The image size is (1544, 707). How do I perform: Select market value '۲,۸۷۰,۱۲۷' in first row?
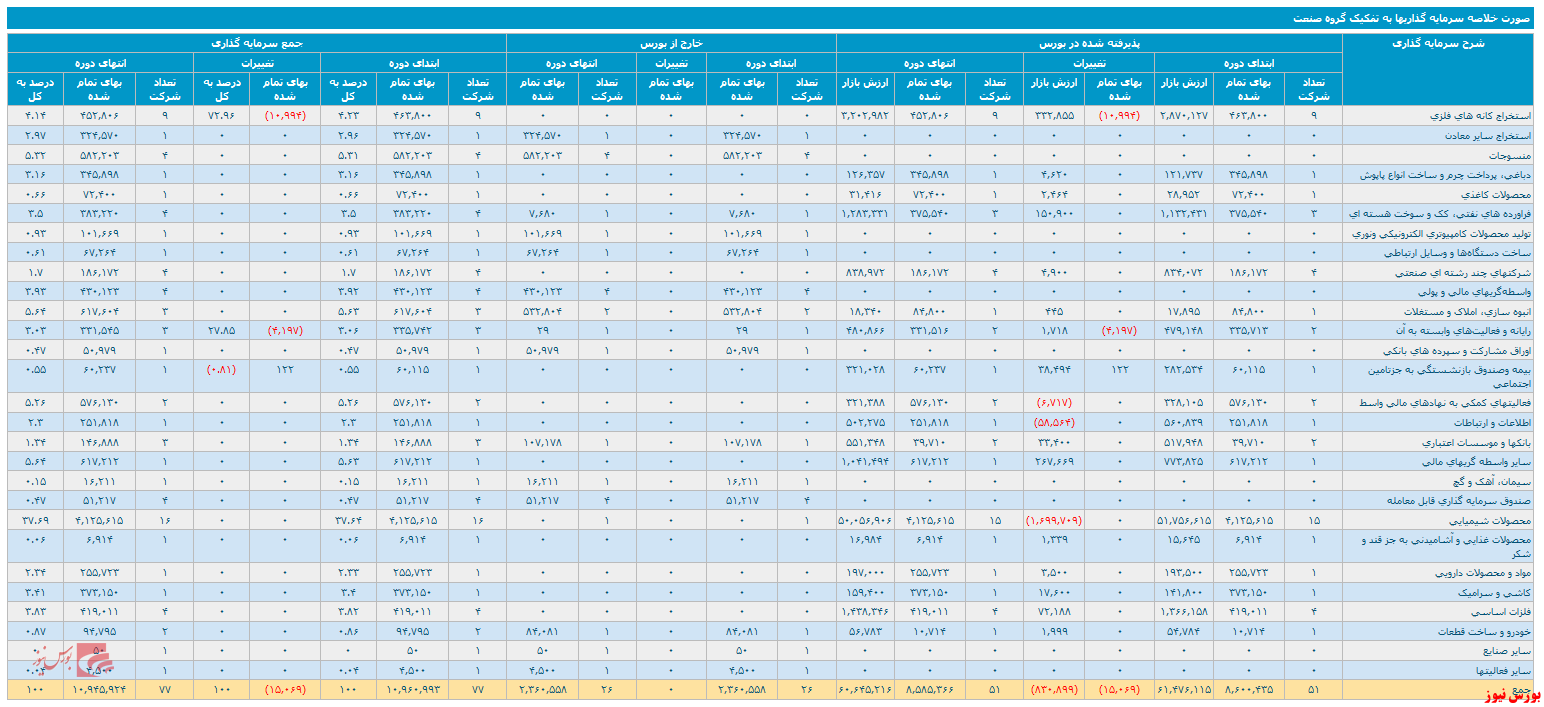pos(1185,116)
